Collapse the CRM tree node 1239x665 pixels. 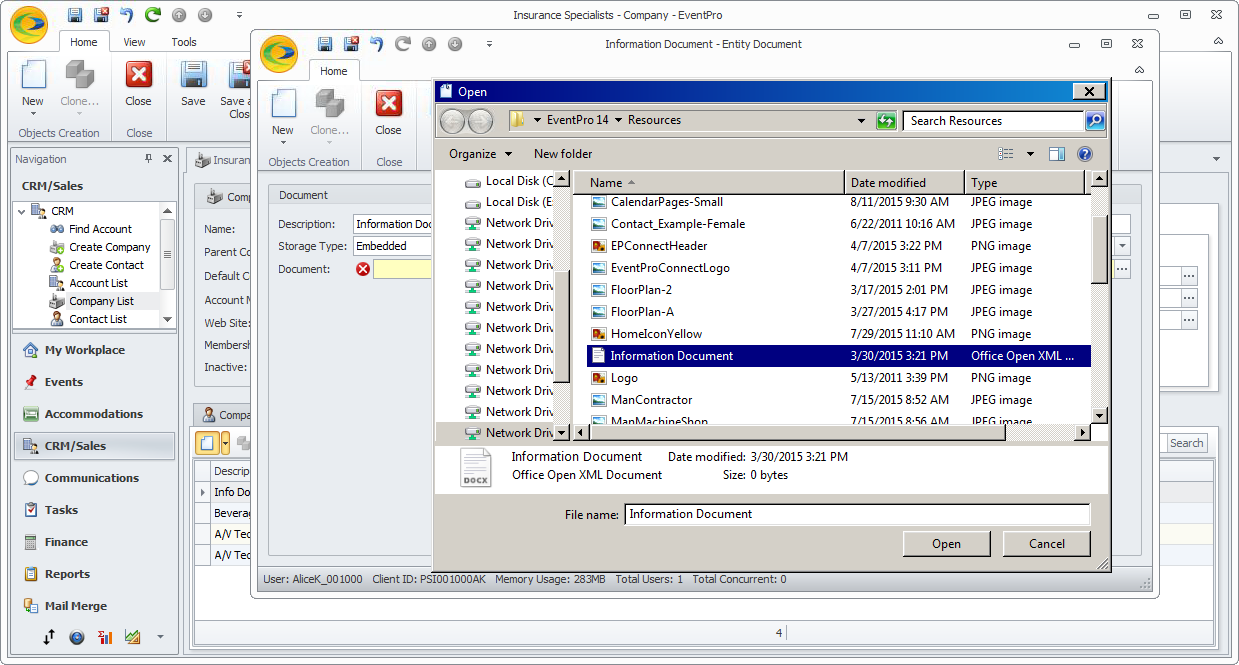point(23,211)
